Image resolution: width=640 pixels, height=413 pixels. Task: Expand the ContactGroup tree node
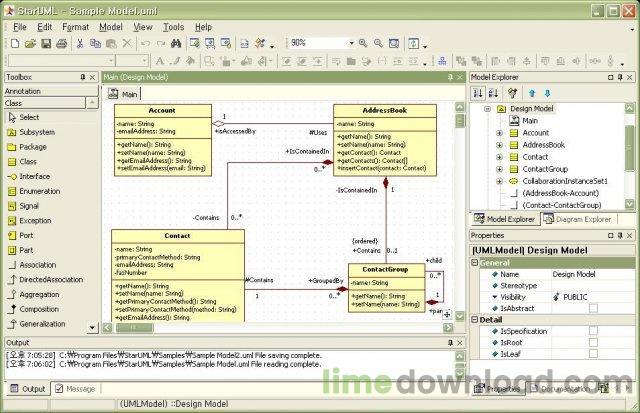click(x=499, y=169)
